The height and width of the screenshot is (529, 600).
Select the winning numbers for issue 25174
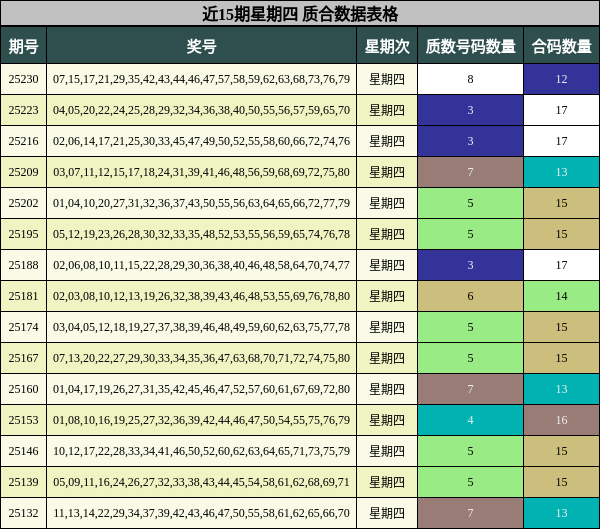point(201,327)
